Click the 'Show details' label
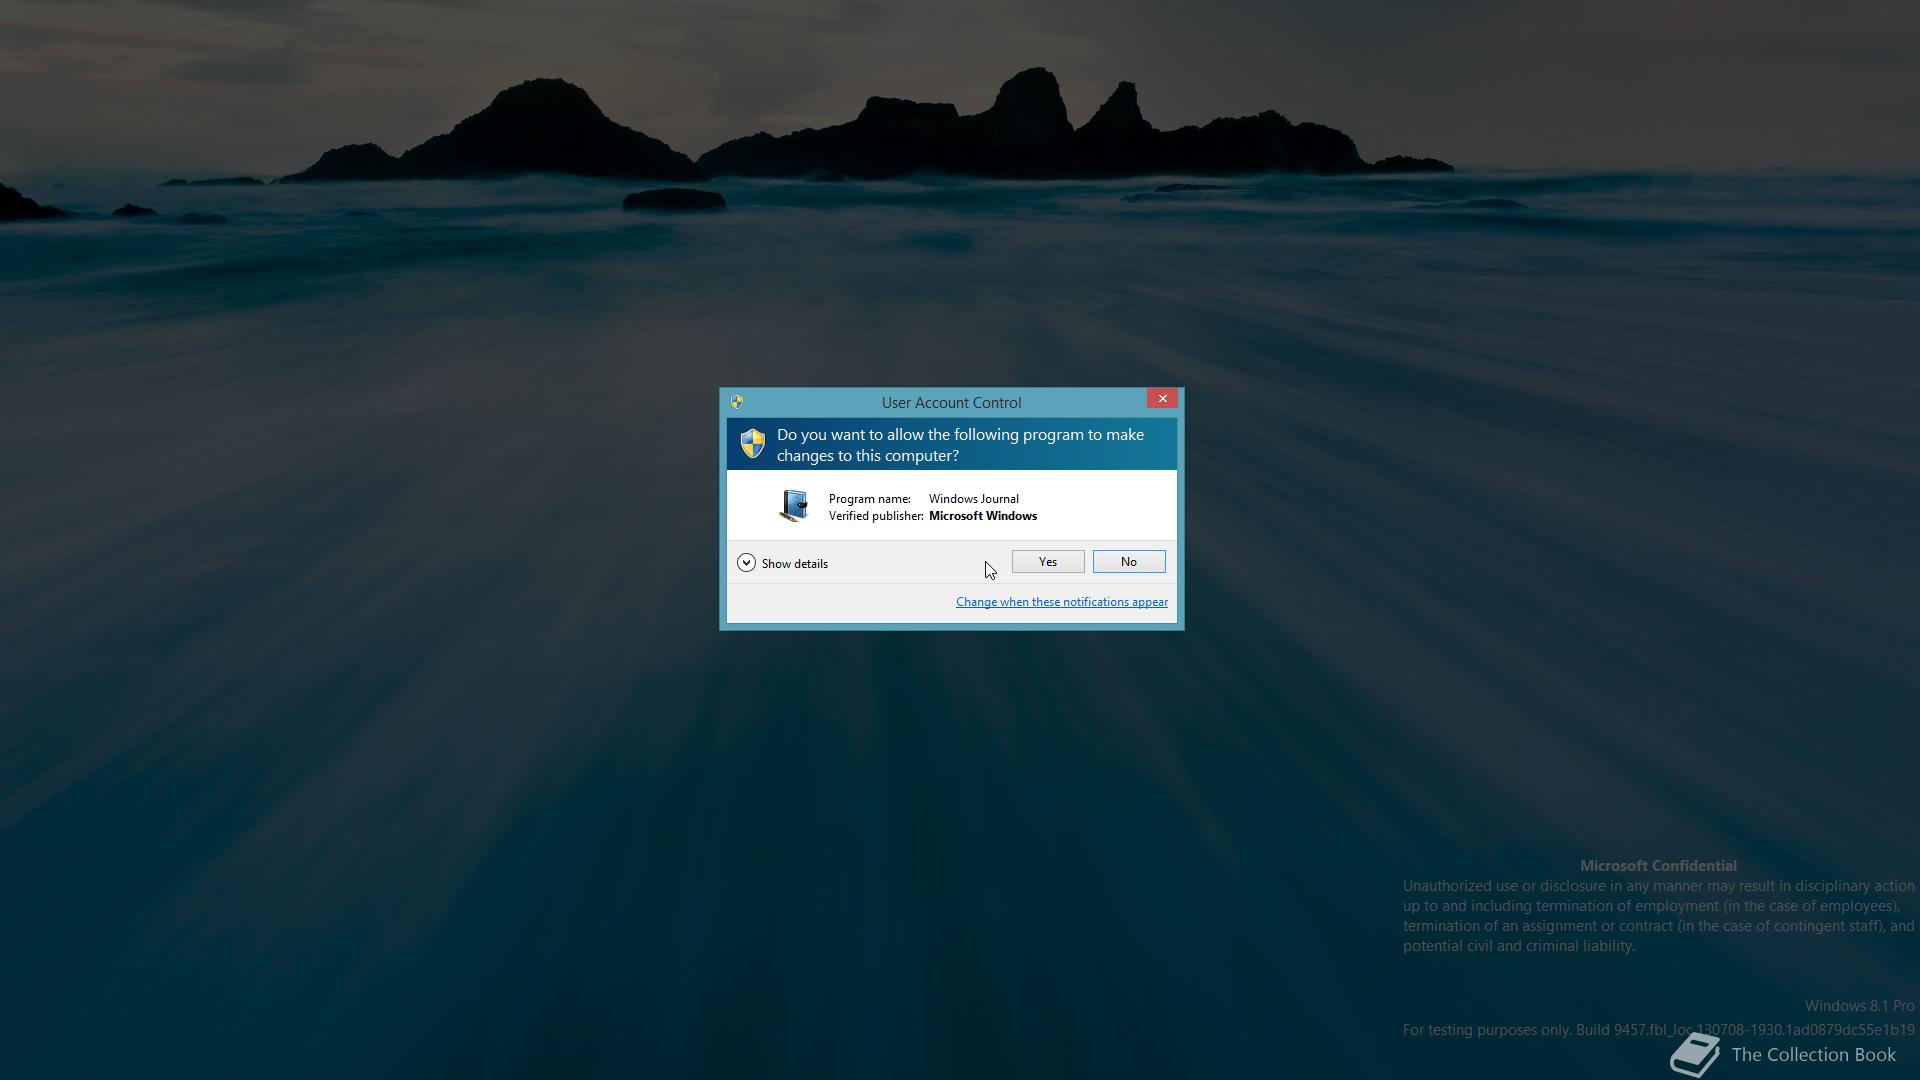The height and width of the screenshot is (1080, 1920). point(794,564)
